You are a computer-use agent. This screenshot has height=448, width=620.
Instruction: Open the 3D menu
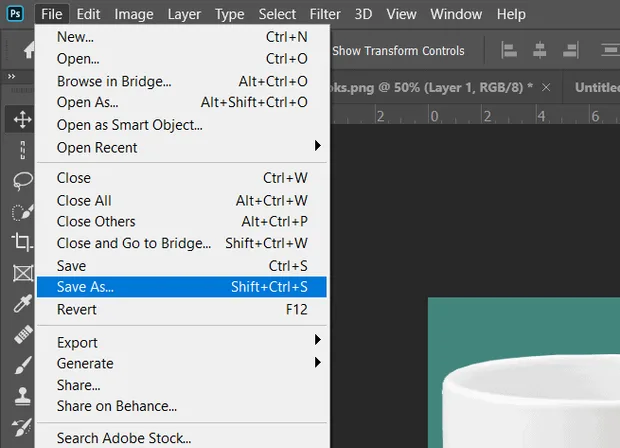[x=363, y=14]
